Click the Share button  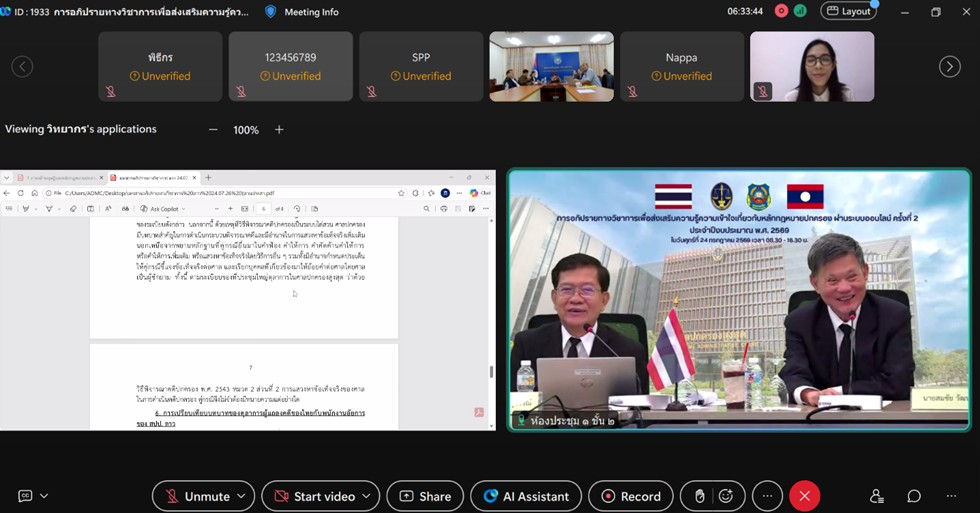point(425,496)
